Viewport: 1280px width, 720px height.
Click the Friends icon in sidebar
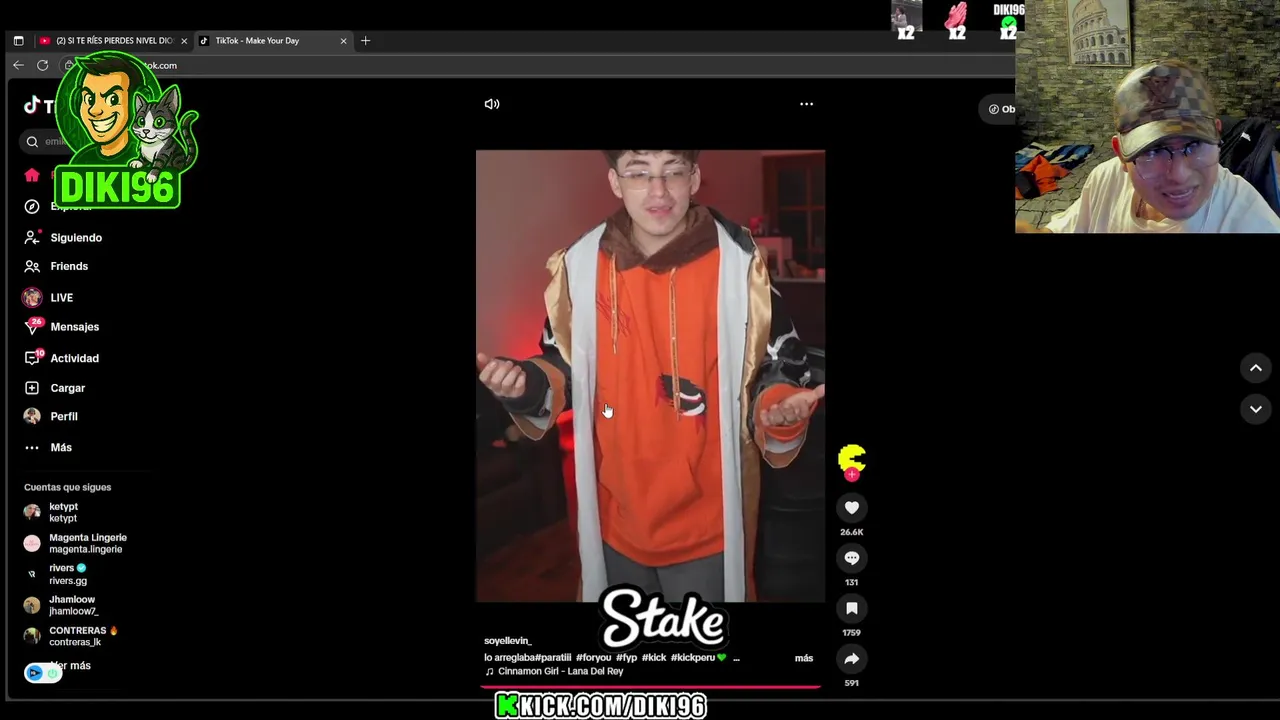tap(32, 266)
